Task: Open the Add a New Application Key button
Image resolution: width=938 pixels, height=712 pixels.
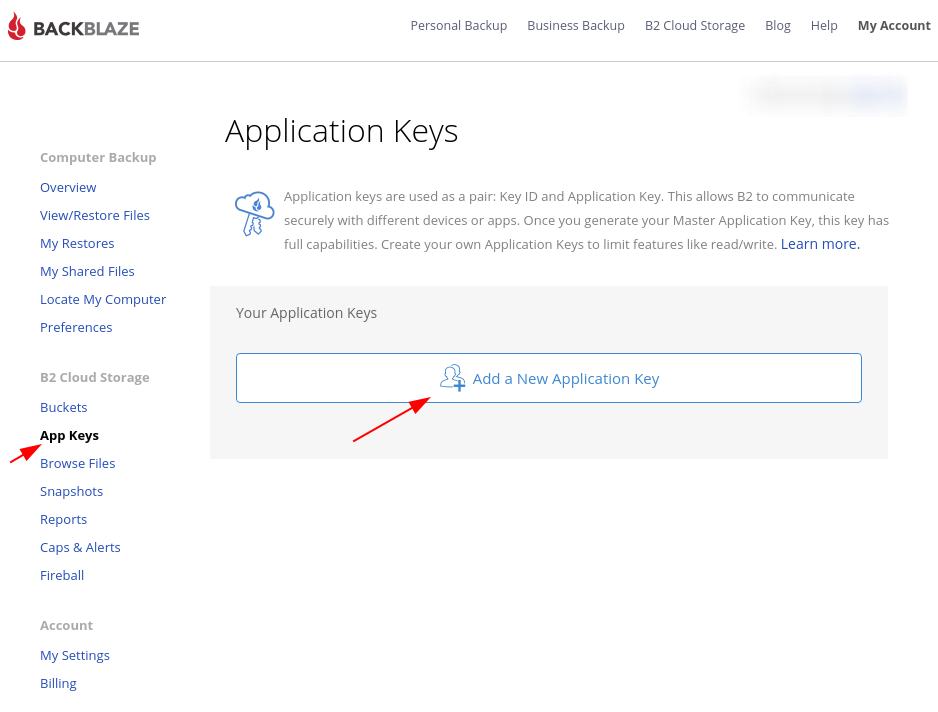Action: pyautogui.click(x=548, y=378)
